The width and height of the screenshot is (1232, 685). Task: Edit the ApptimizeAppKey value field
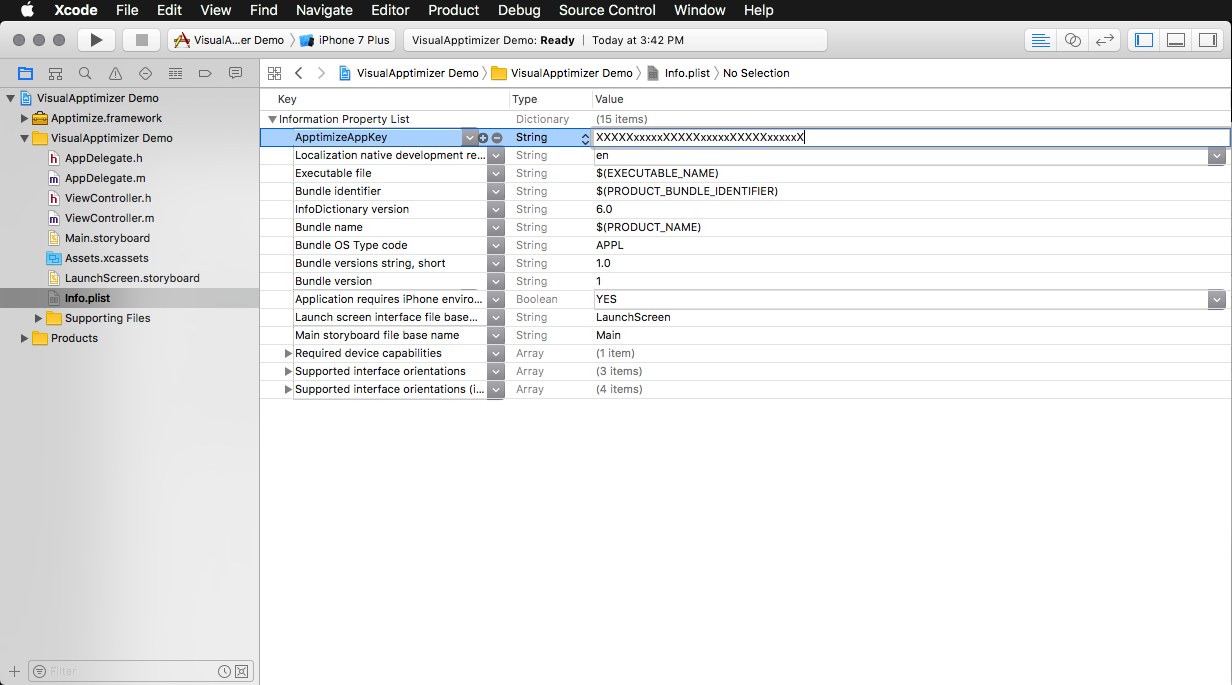910,138
